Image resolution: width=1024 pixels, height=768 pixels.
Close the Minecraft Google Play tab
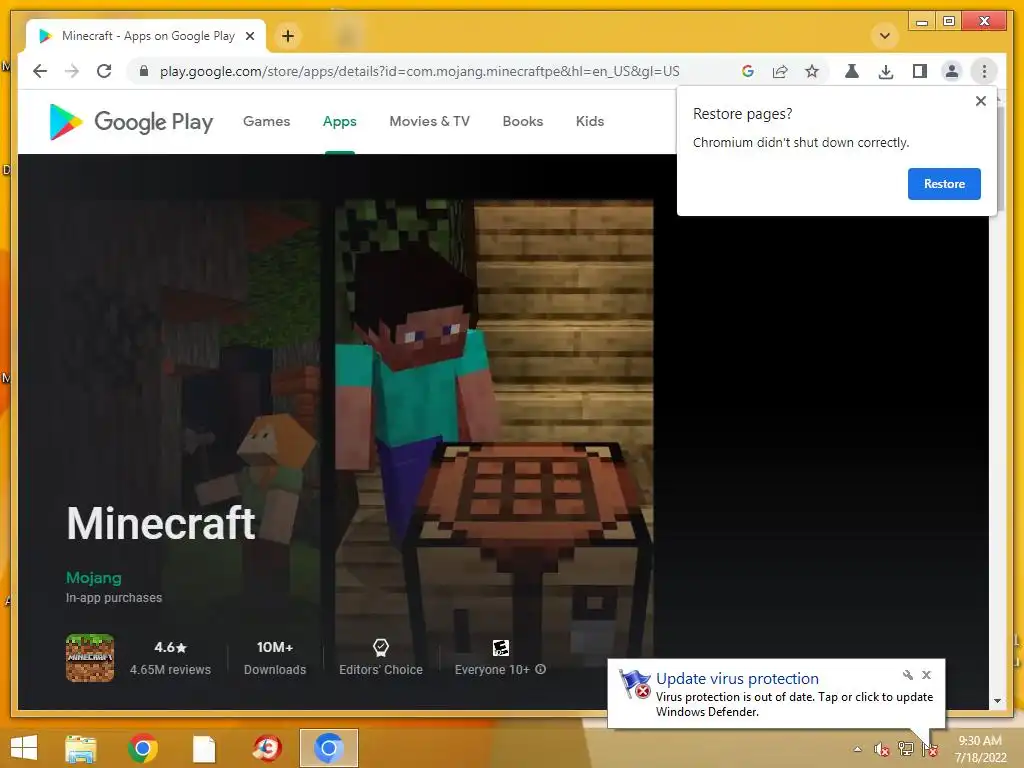(249, 36)
